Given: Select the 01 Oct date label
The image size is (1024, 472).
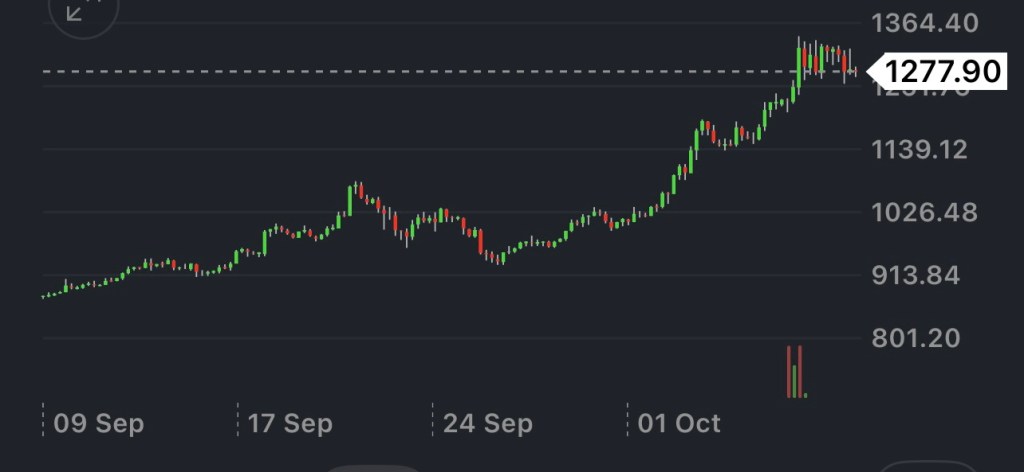Looking at the screenshot, I should tap(679, 424).
